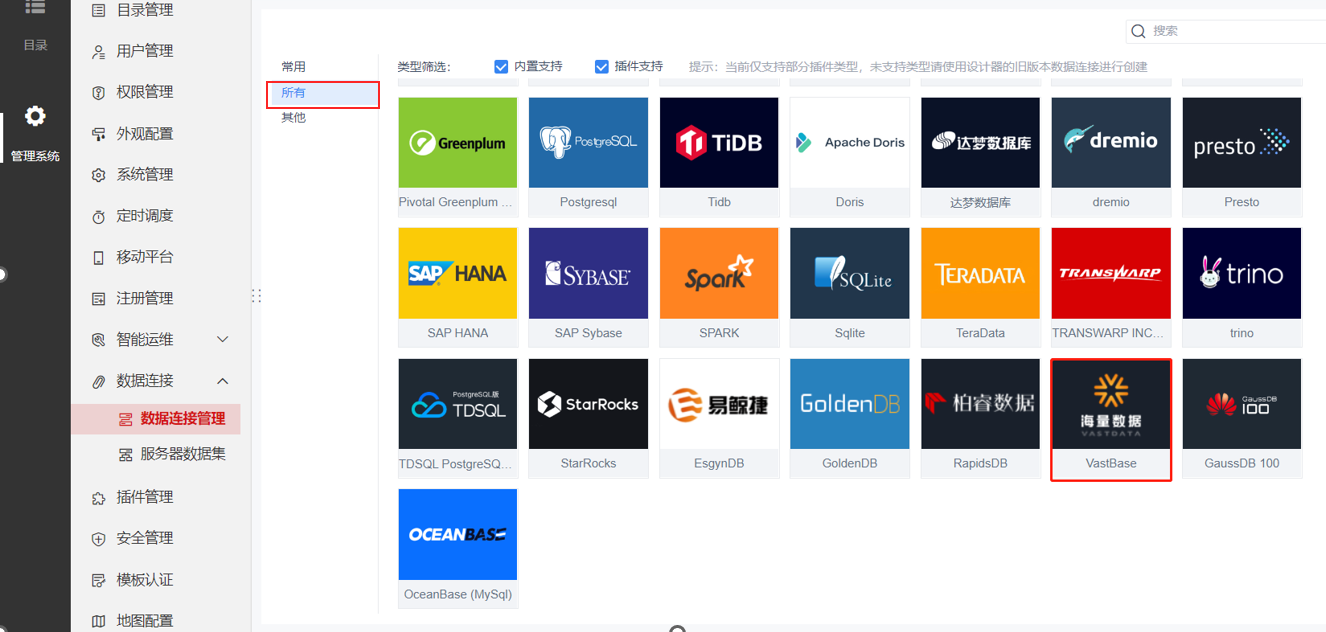Click the 外观配置 paint roller icon

(x=98, y=134)
